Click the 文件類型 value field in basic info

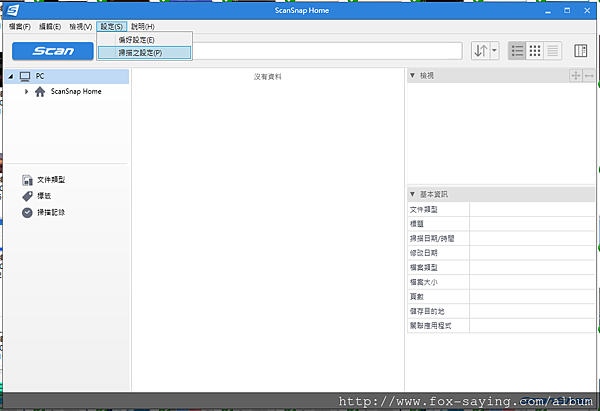click(x=532, y=209)
